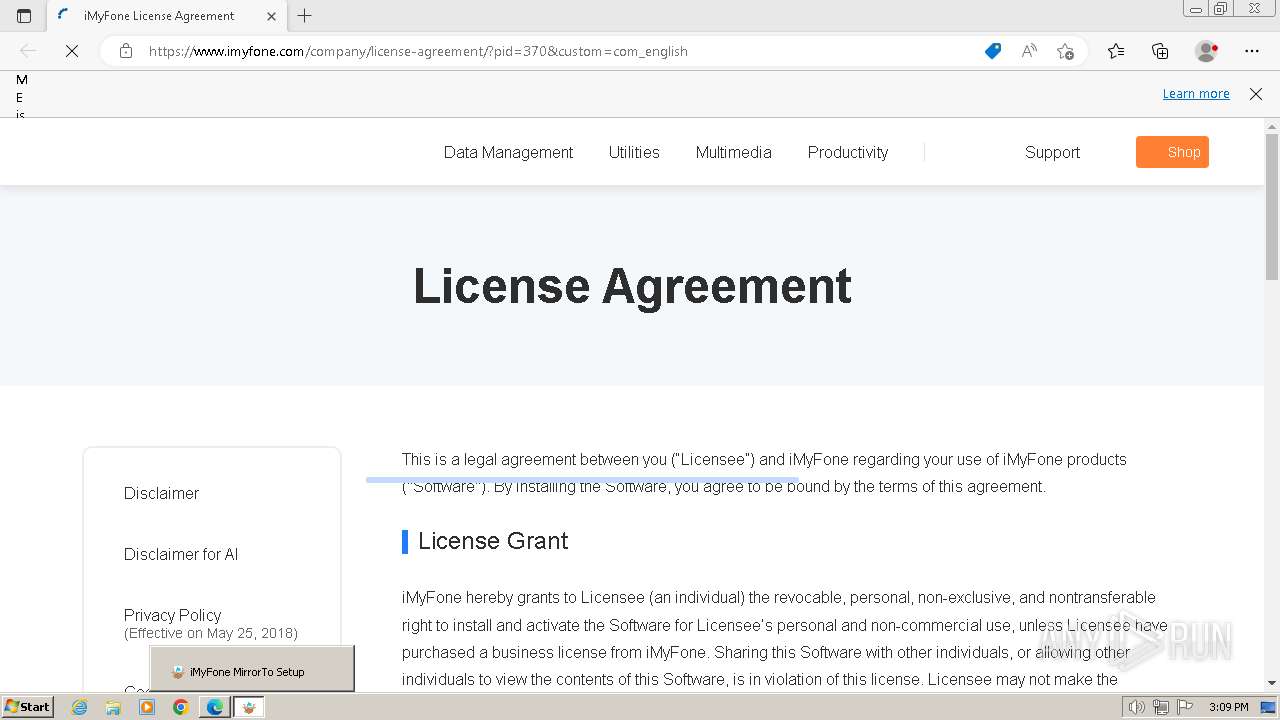Select the License Agreement title
1280x720 pixels.
tap(632, 286)
